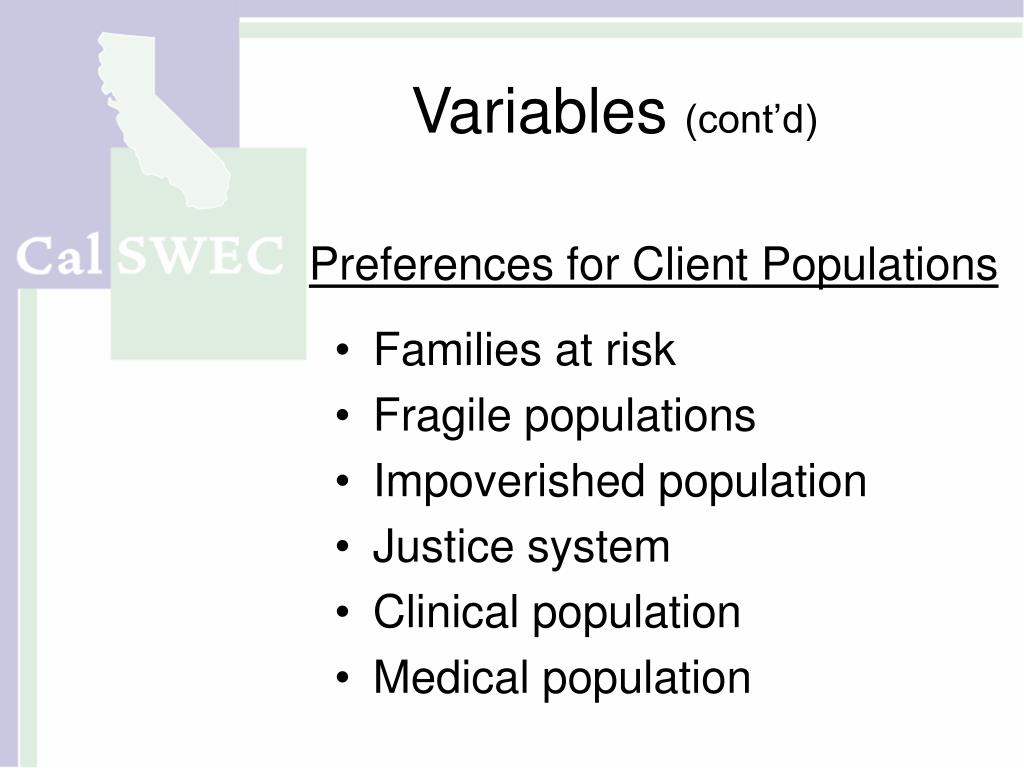This screenshot has height=768, width=1024.
Task: Click the word Cal in the logo
Action: [x=59, y=256]
